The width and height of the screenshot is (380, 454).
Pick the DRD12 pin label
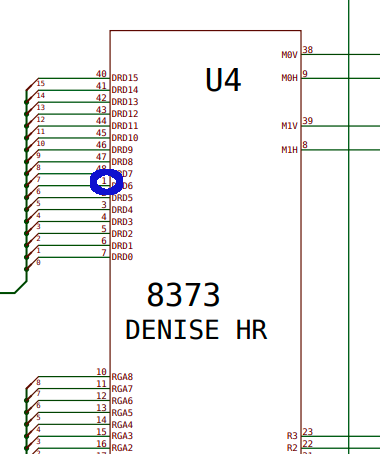pyautogui.click(x=125, y=114)
